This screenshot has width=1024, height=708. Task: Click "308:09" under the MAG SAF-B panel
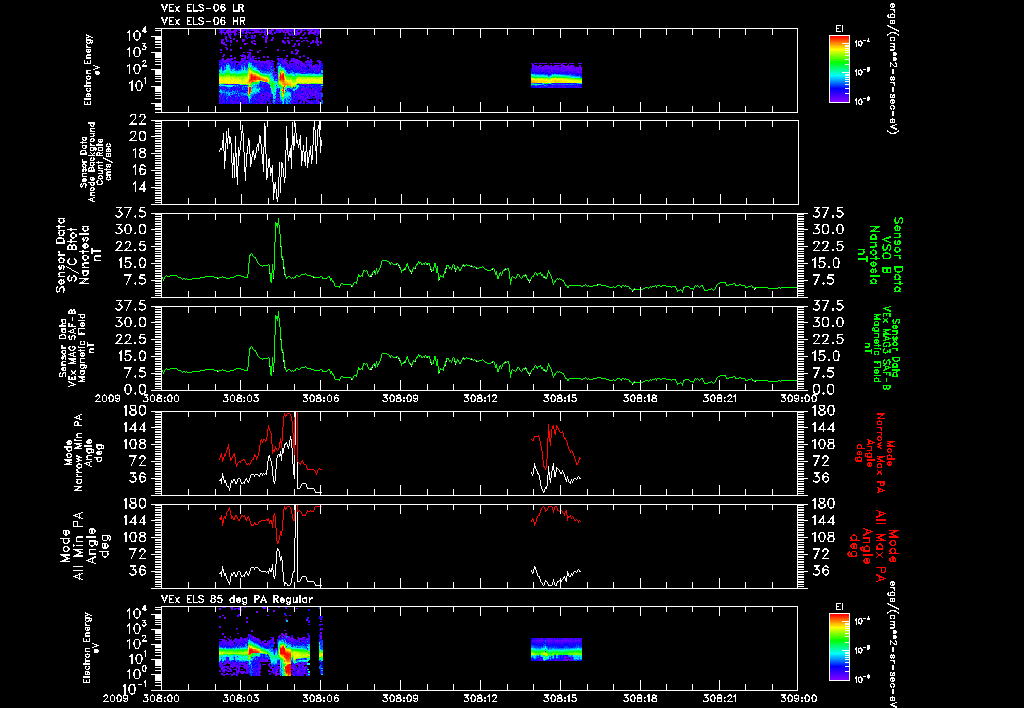coord(400,398)
